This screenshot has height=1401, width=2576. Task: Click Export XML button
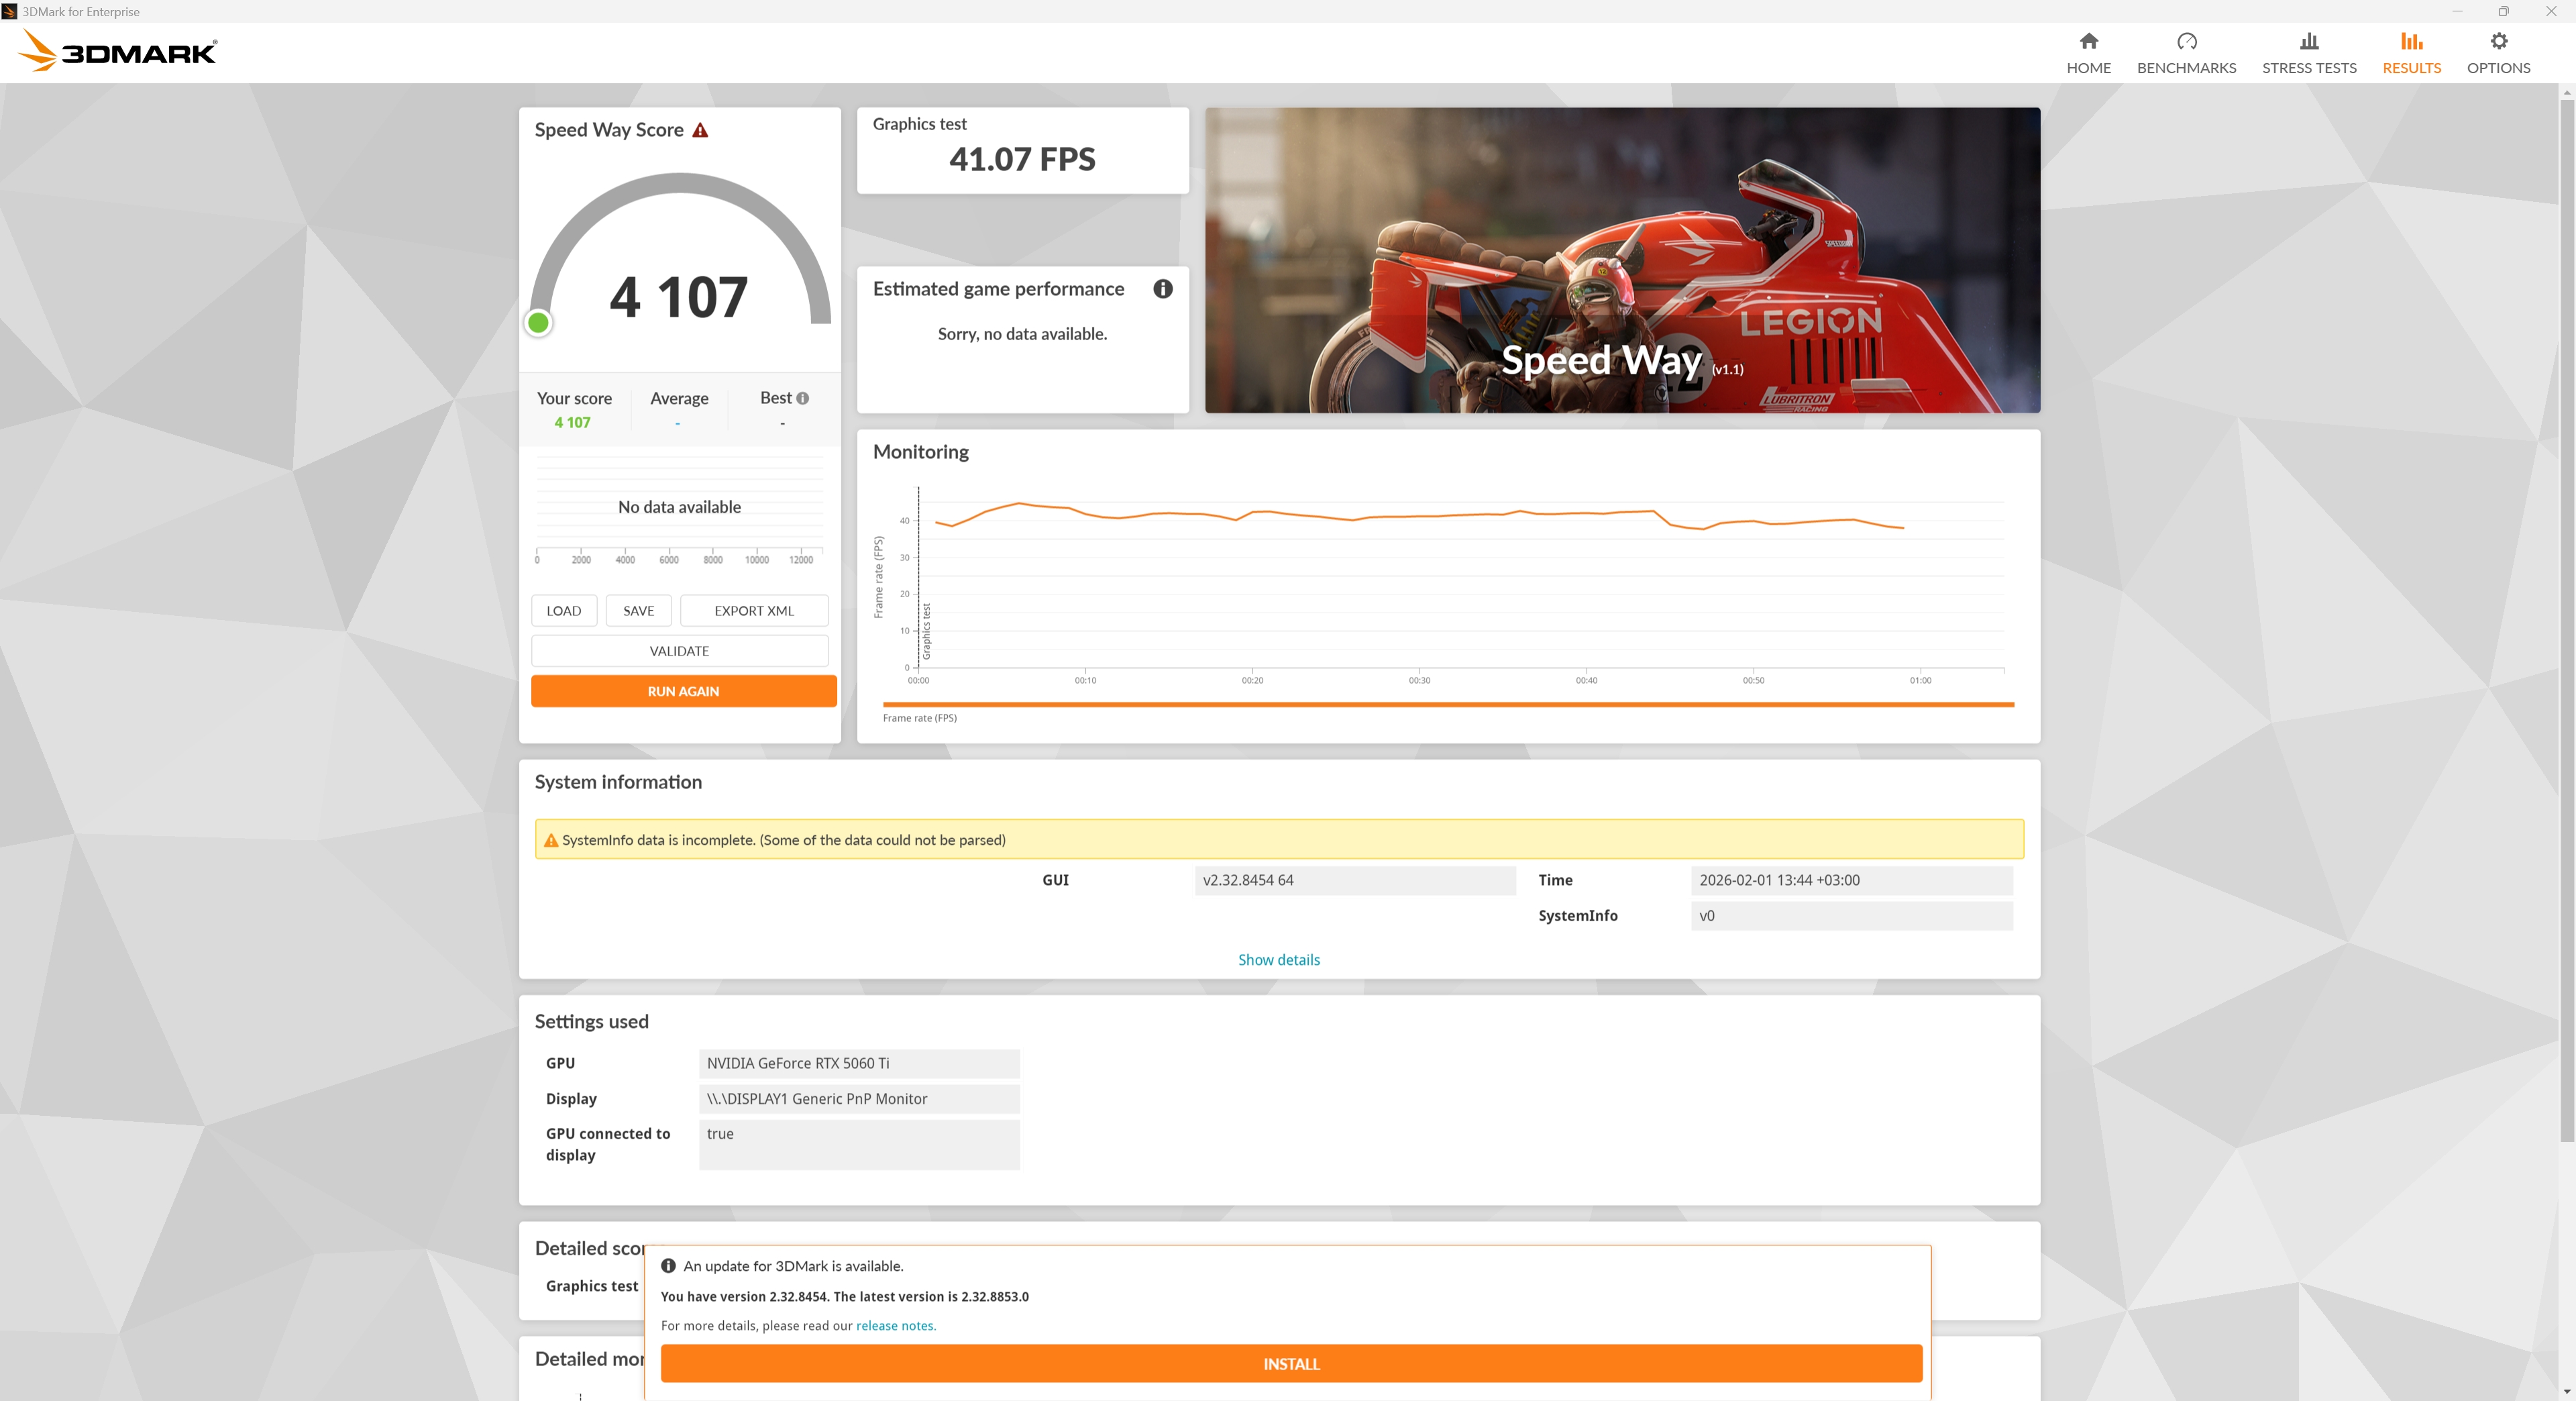(754, 611)
